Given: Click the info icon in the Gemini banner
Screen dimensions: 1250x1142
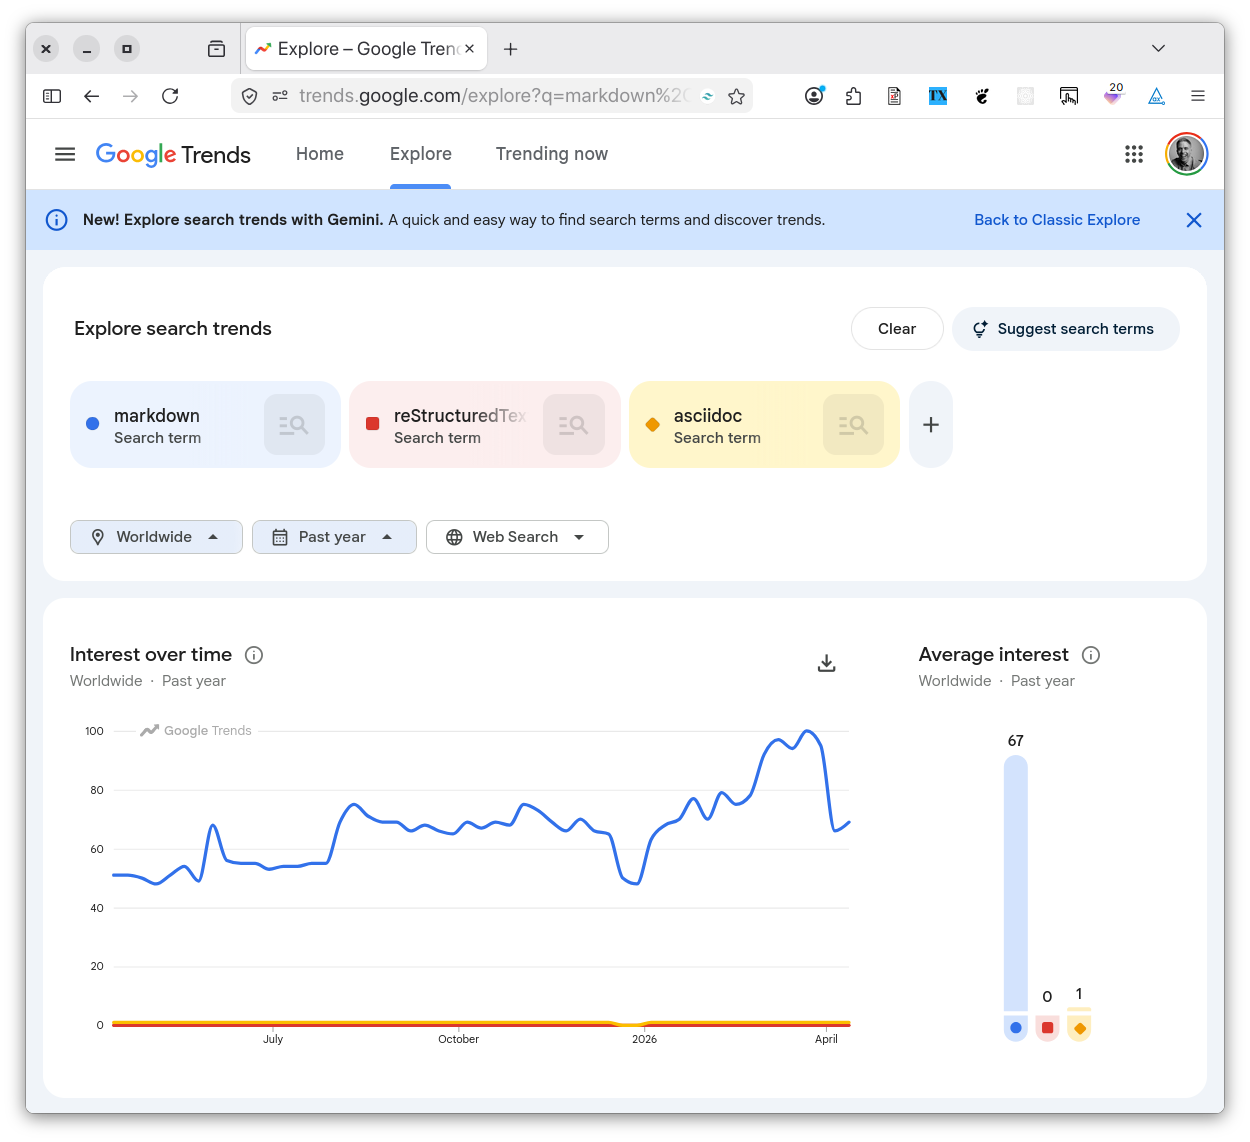Looking at the screenshot, I should (x=56, y=219).
